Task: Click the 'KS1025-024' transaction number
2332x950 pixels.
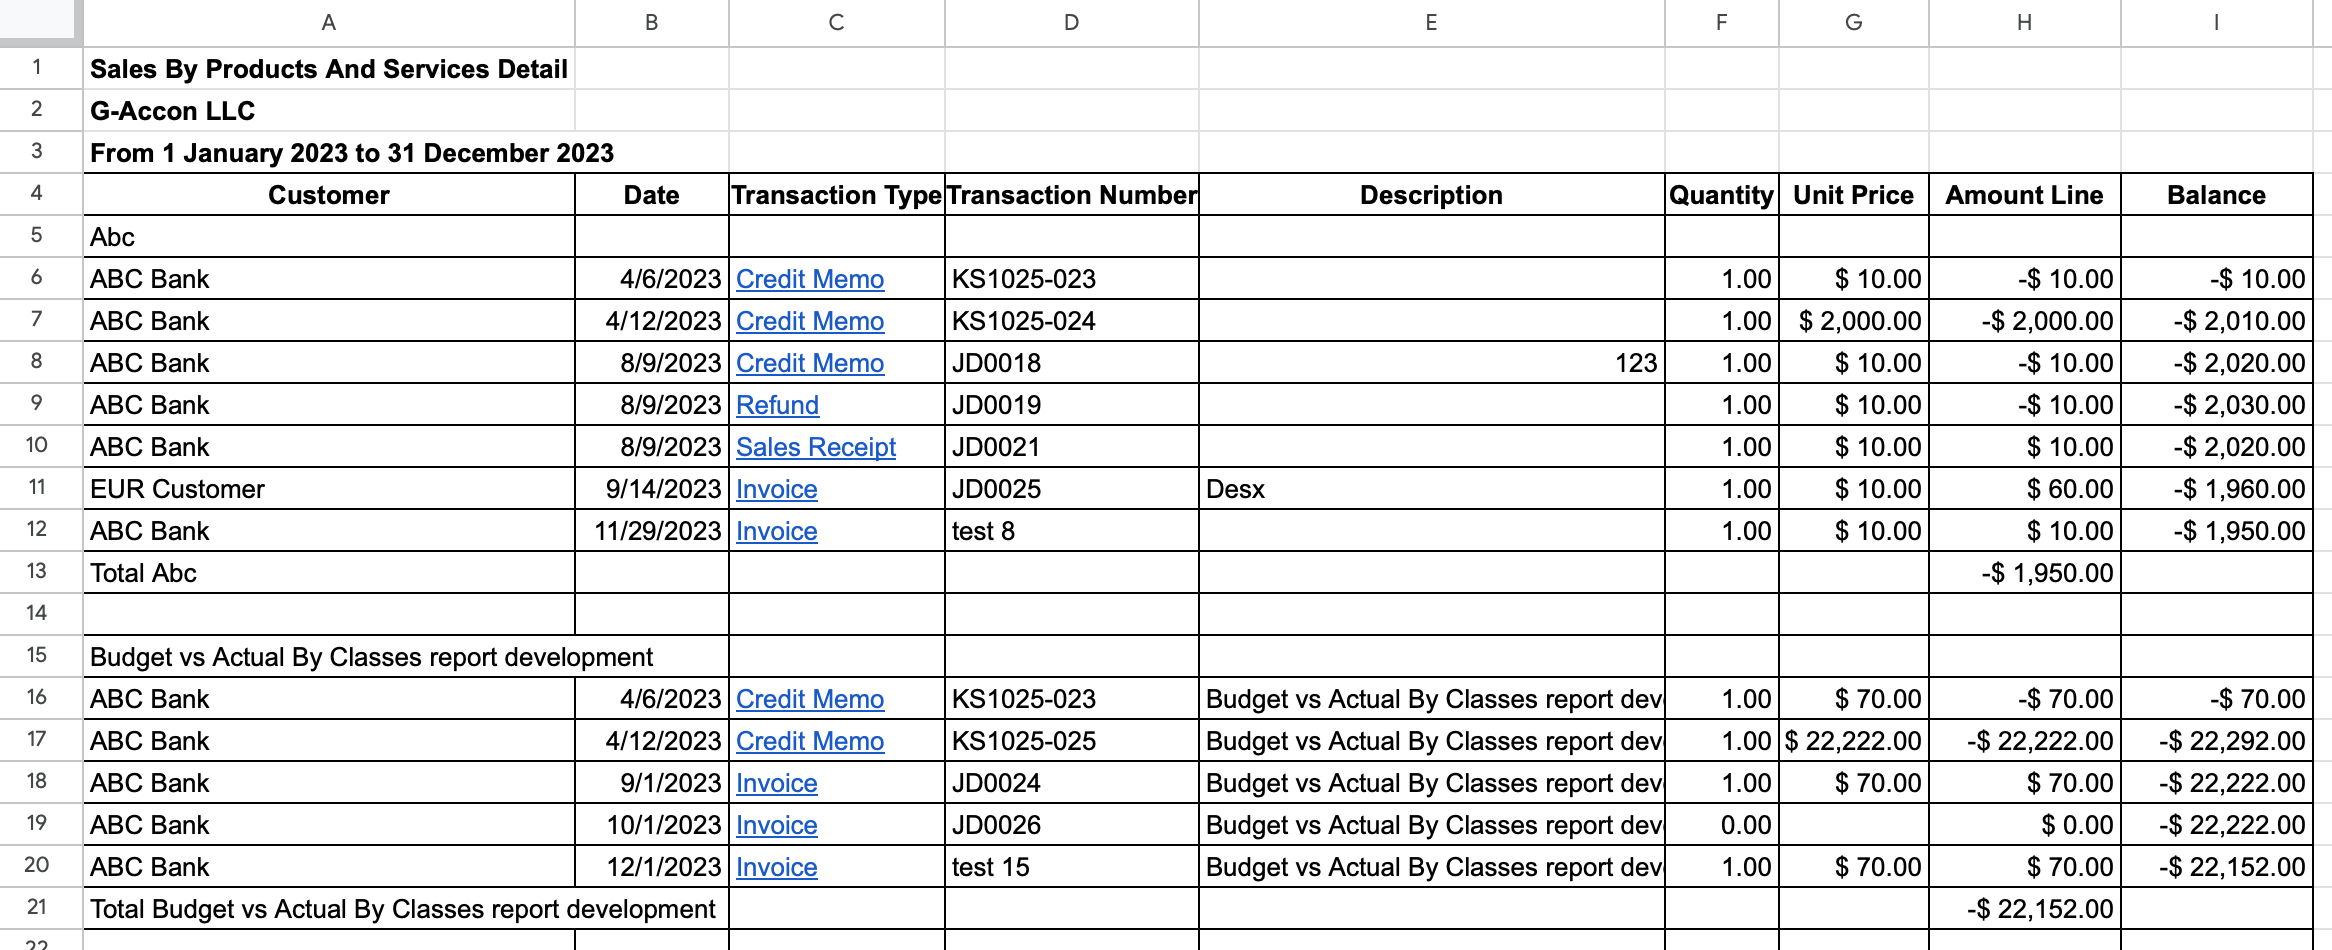Action: coord(1072,321)
